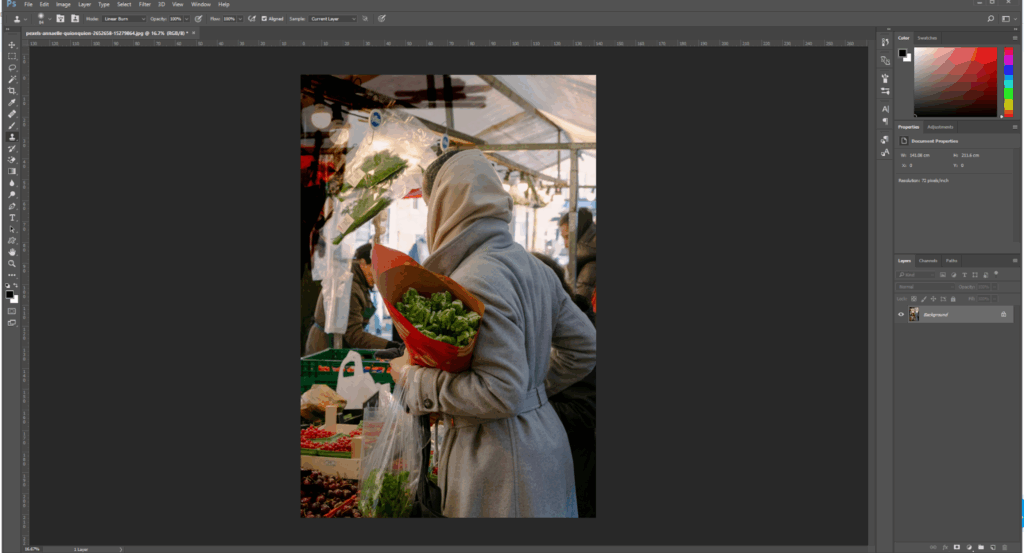The image size is (1024, 553).
Task: Select the Rectangular Marquee tool
Action: tap(12, 56)
